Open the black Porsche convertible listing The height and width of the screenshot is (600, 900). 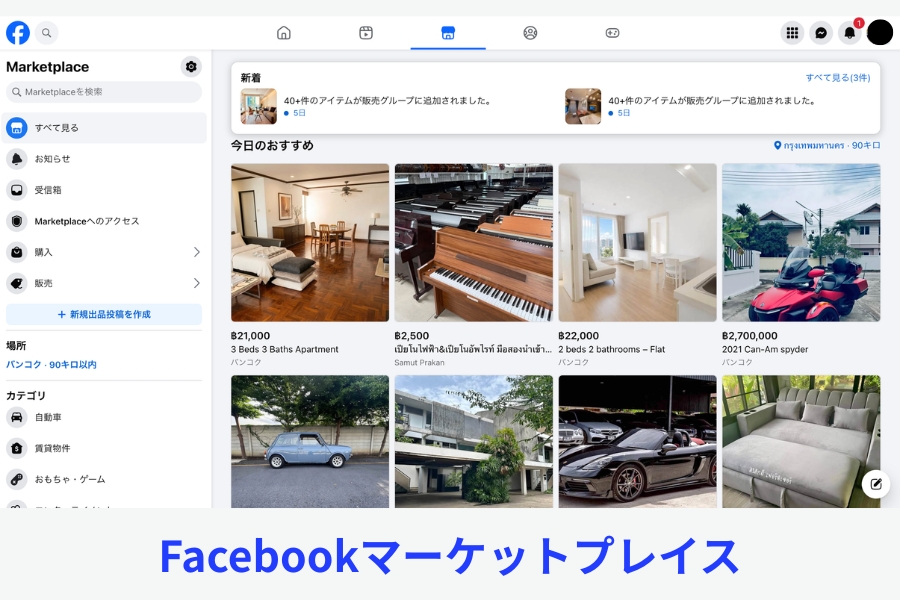(637, 442)
